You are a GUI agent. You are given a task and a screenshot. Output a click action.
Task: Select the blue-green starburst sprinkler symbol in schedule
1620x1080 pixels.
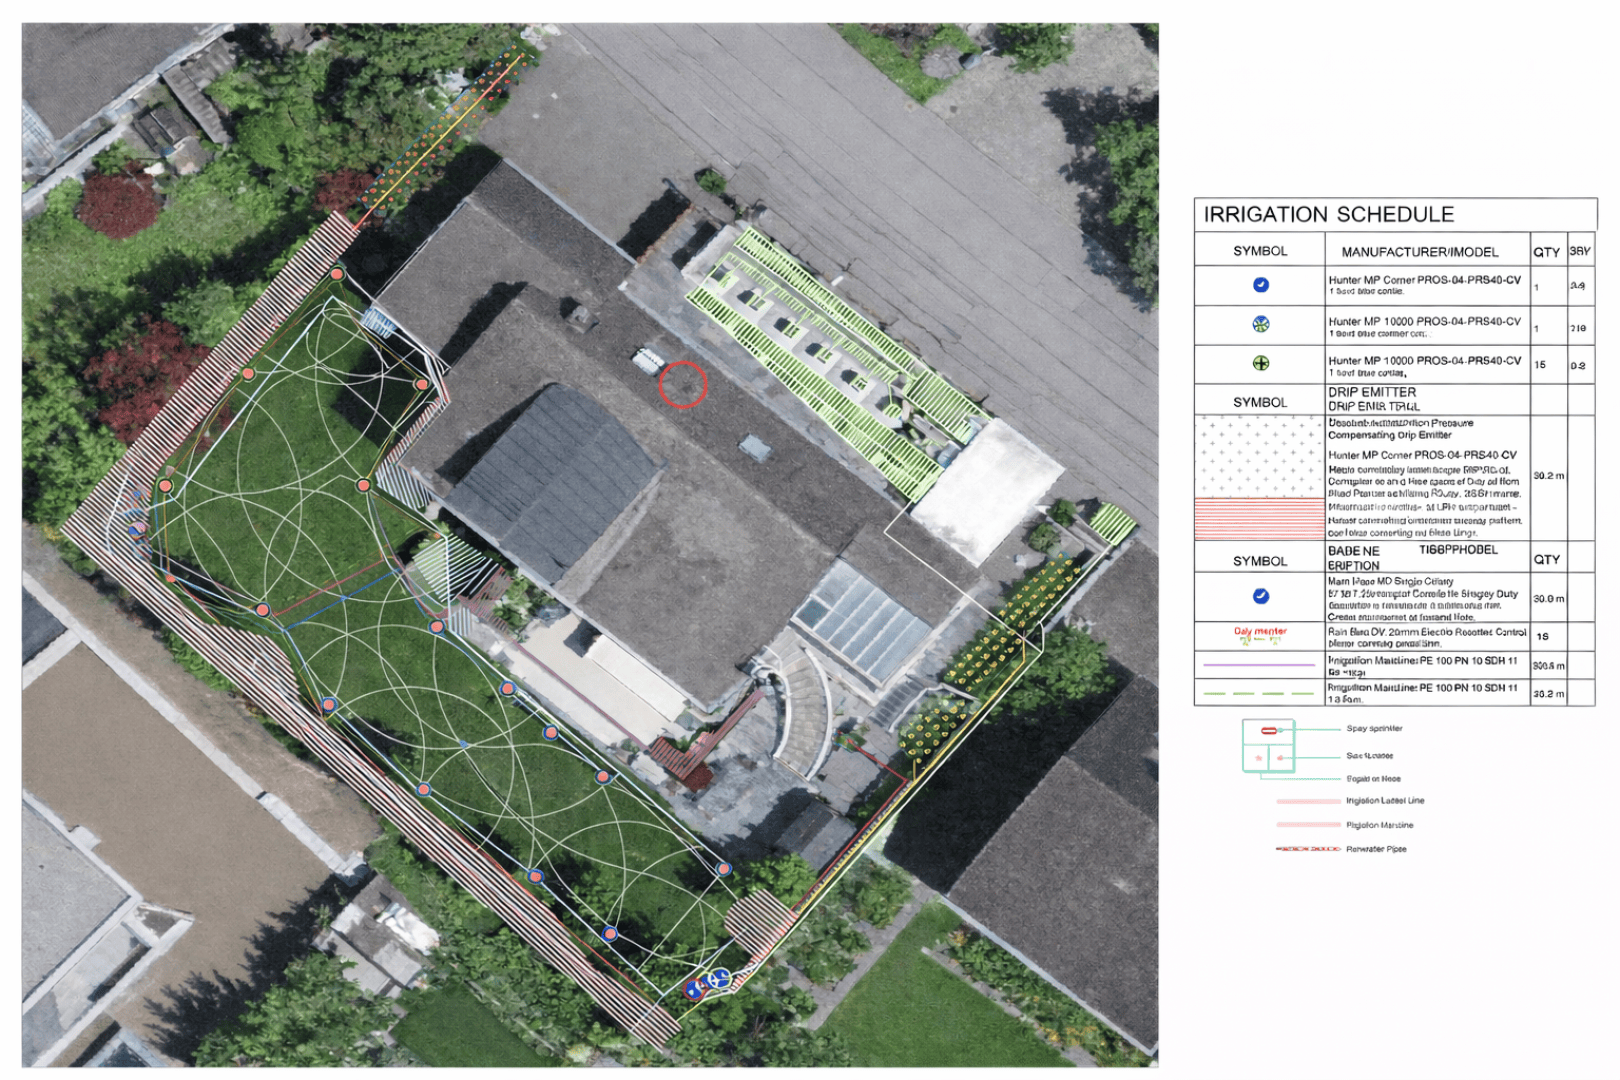(x=1260, y=324)
